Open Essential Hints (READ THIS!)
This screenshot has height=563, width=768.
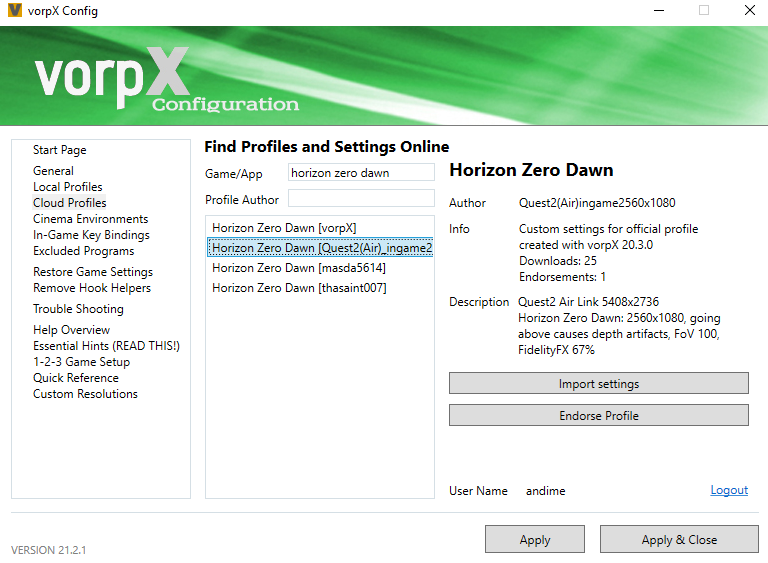[106, 346]
